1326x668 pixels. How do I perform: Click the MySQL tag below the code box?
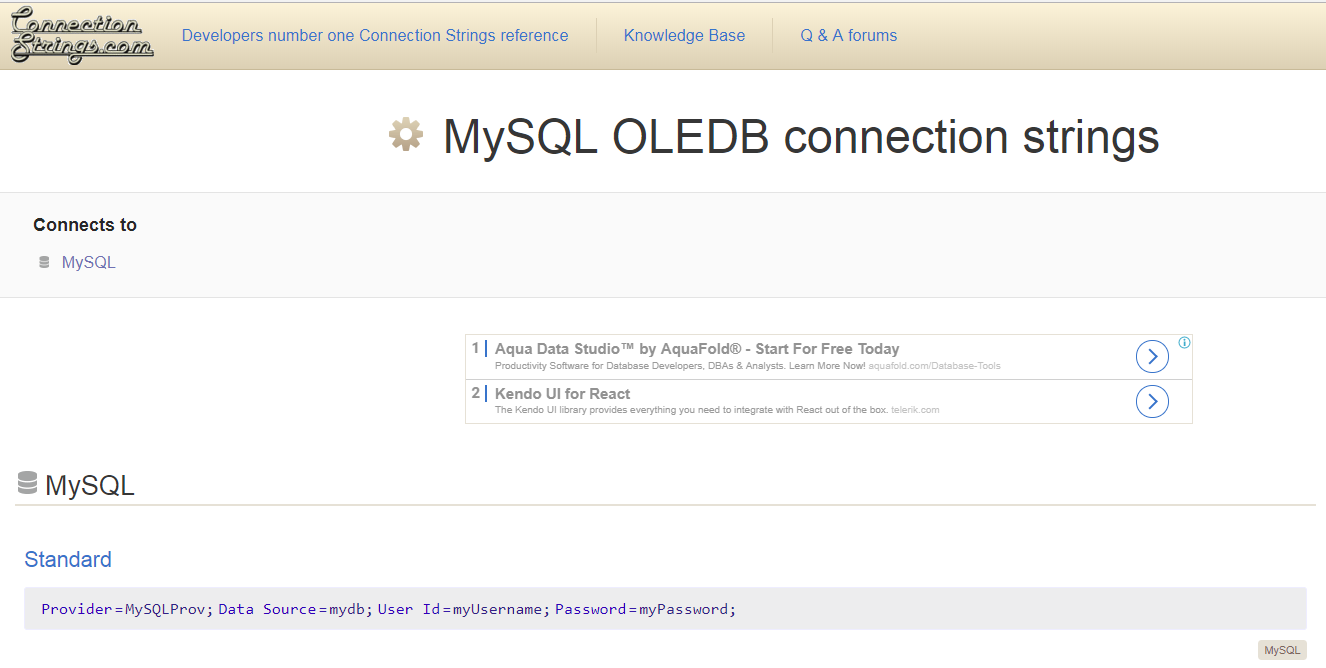1282,650
